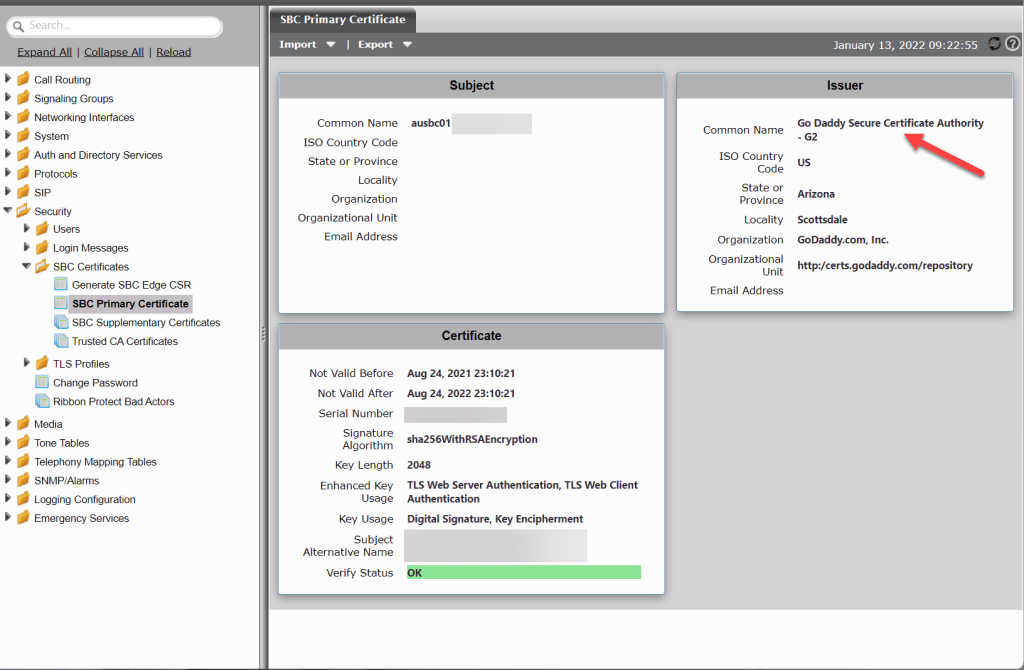1024x670 pixels.
Task: Click the Reload link
Action: [173, 52]
